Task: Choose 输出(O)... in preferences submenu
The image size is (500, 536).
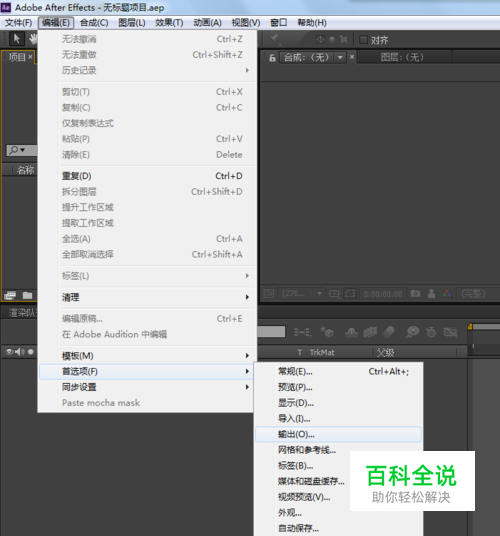Action: [x=338, y=434]
